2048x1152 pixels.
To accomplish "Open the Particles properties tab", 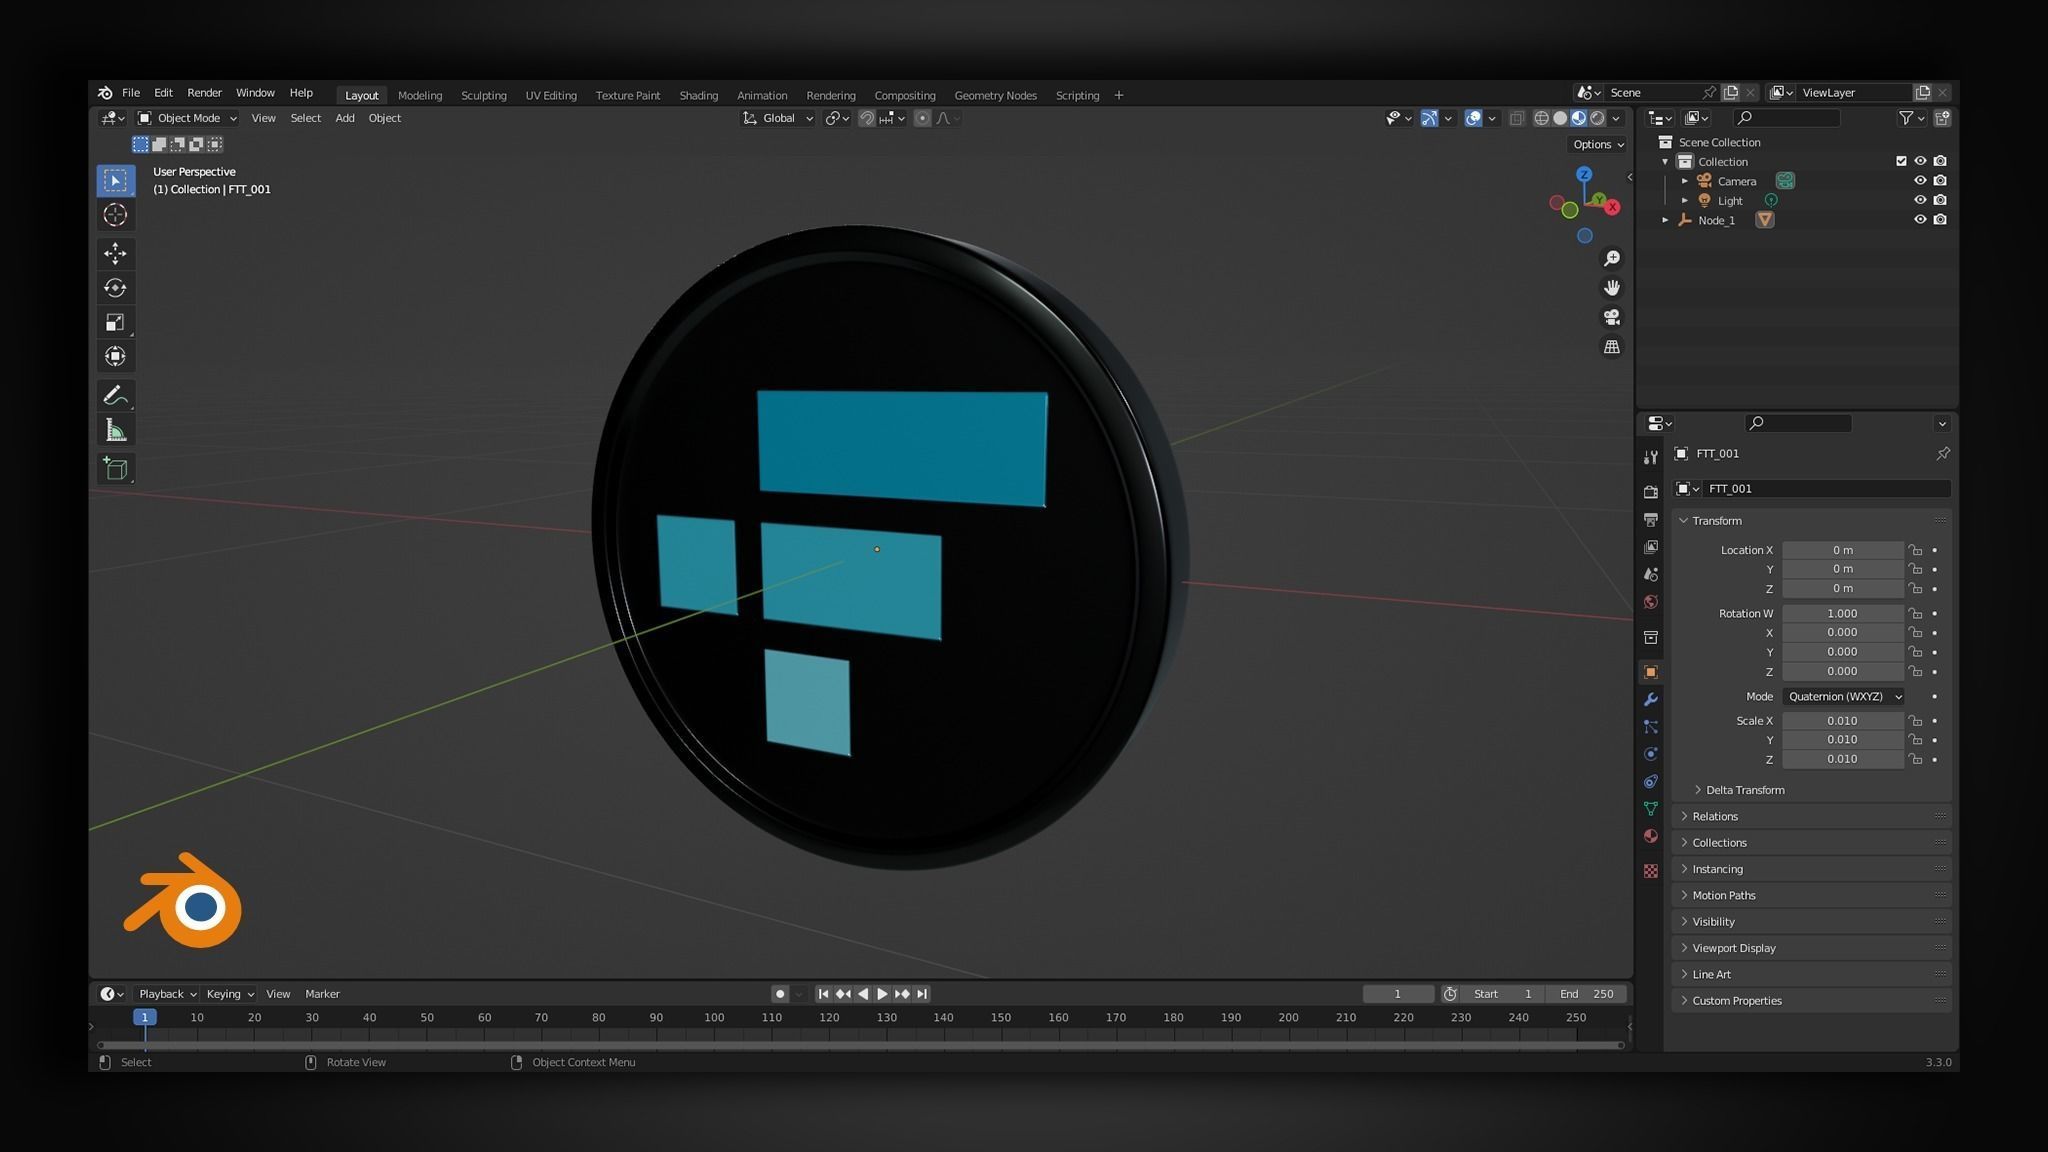I will (x=1650, y=727).
